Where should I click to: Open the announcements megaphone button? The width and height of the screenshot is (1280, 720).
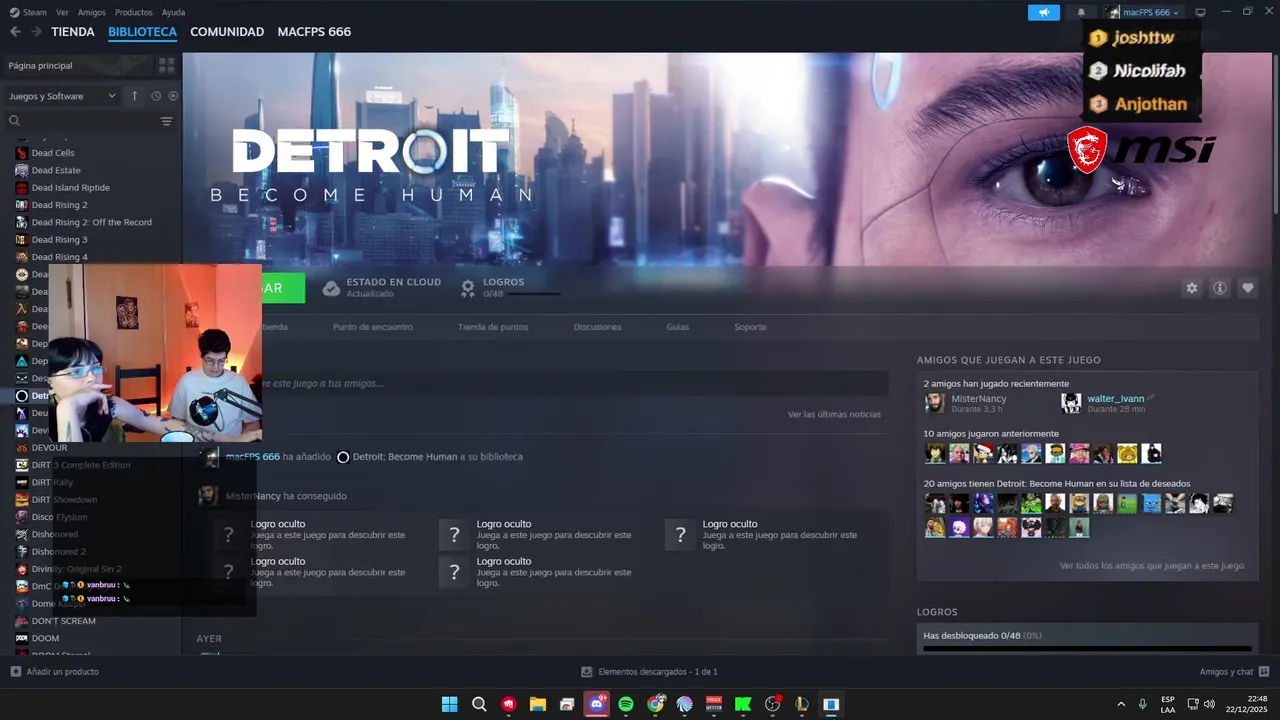(1043, 12)
